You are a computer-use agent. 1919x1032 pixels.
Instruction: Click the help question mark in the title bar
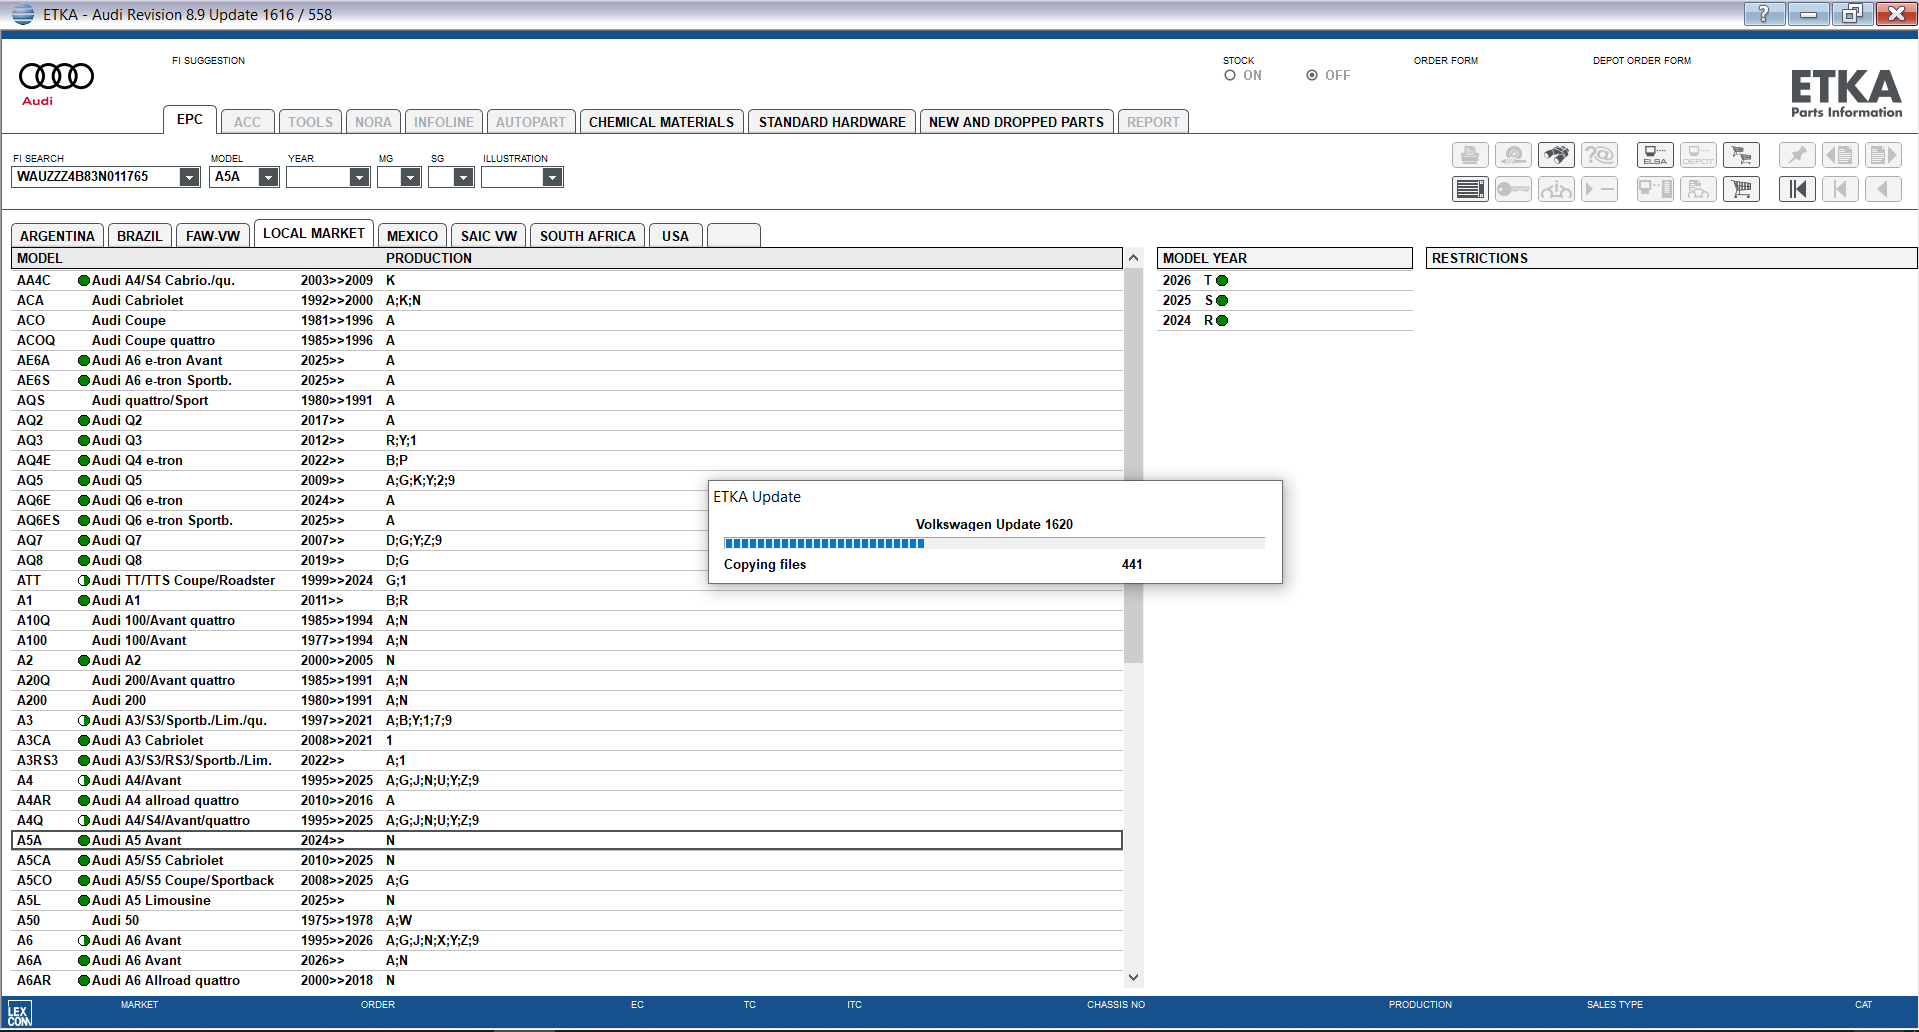click(1763, 14)
